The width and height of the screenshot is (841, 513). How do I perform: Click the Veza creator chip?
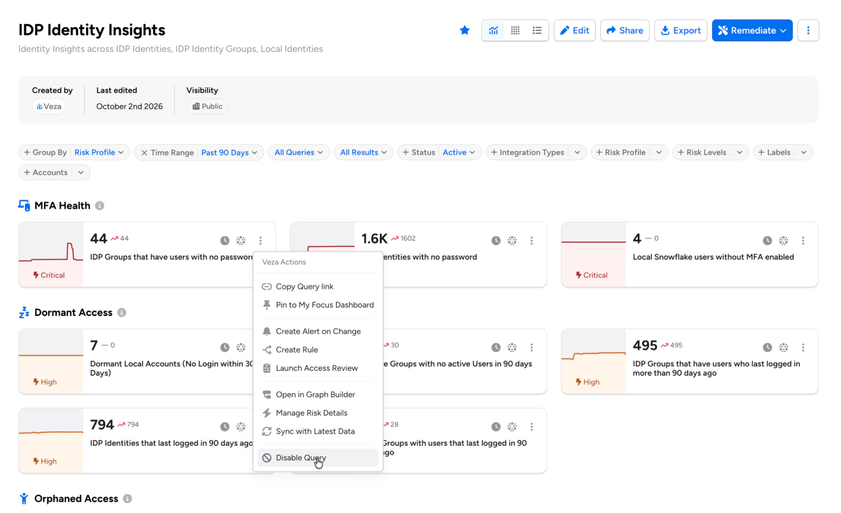(x=49, y=106)
